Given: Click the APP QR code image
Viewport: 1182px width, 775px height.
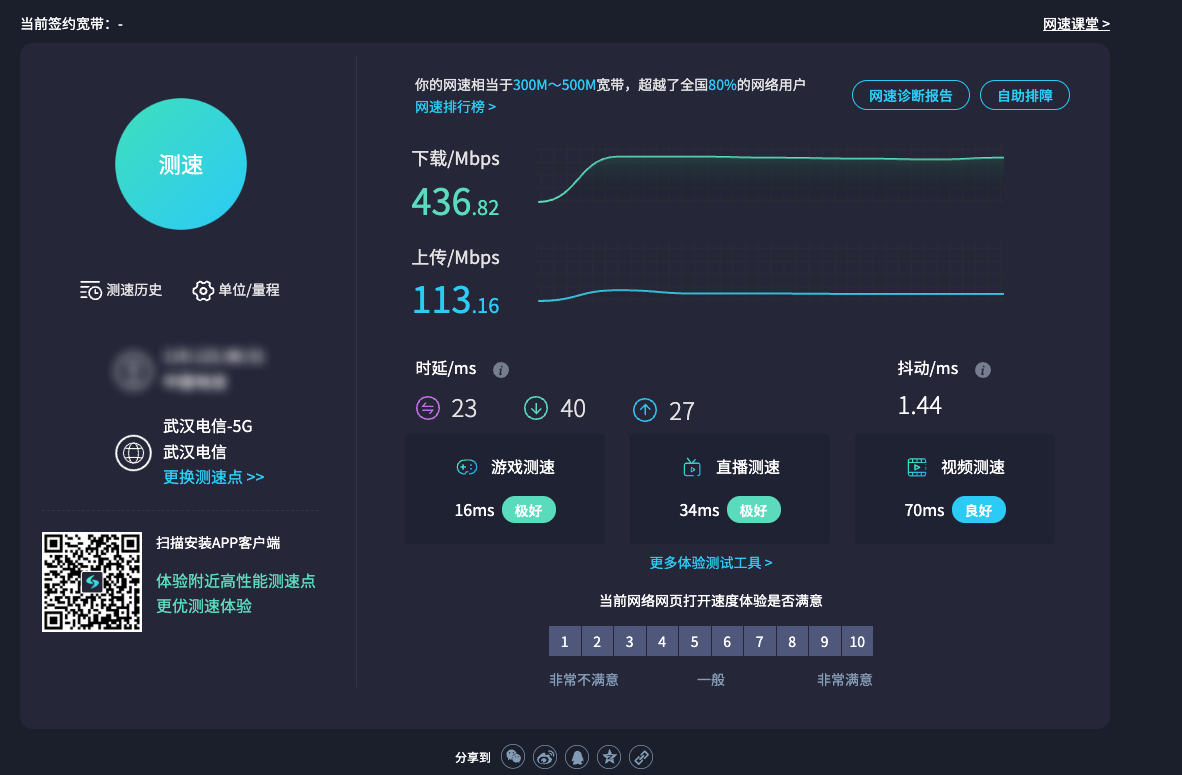Looking at the screenshot, I should pyautogui.click(x=92, y=582).
